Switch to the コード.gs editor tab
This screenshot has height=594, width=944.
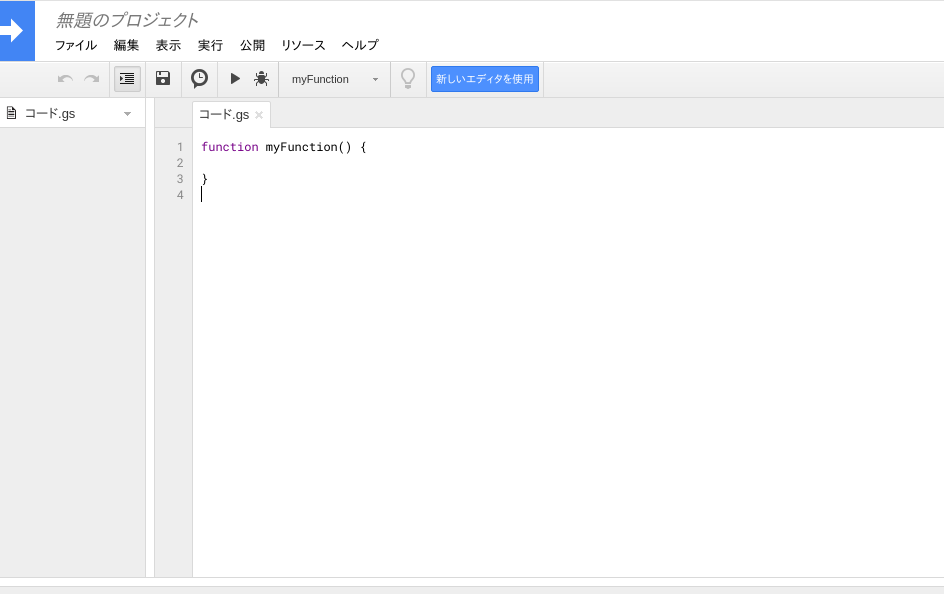click(x=222, y=114)
